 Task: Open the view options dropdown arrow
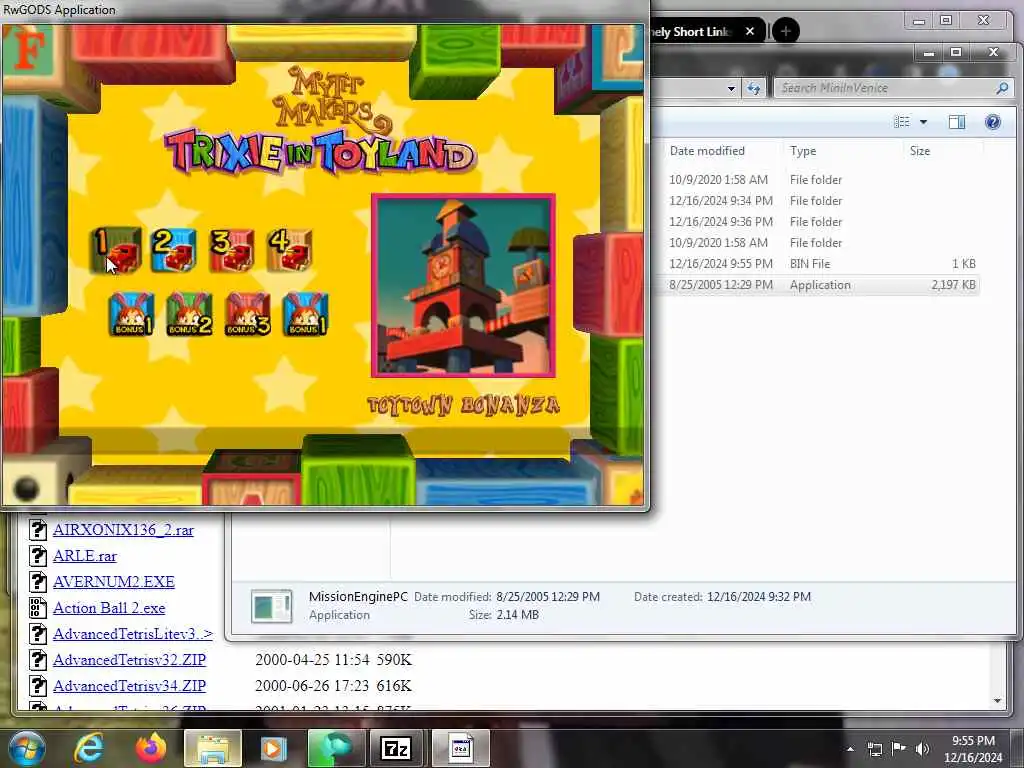[923, 122]
